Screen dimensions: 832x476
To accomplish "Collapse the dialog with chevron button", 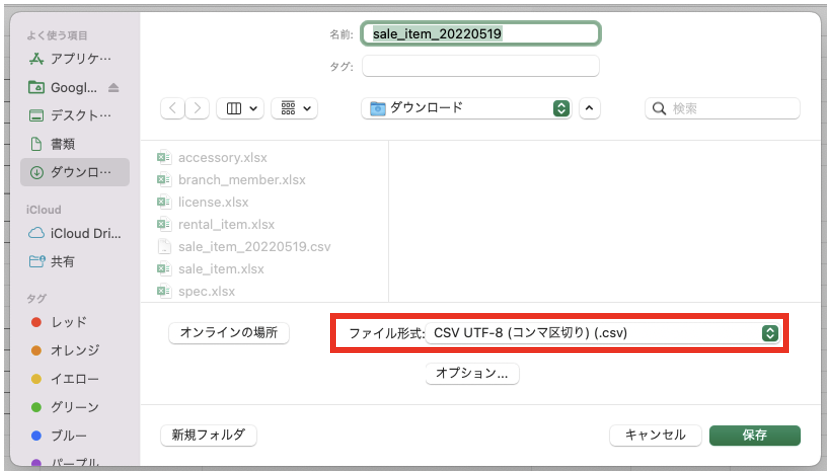I will tap(589, 108).
